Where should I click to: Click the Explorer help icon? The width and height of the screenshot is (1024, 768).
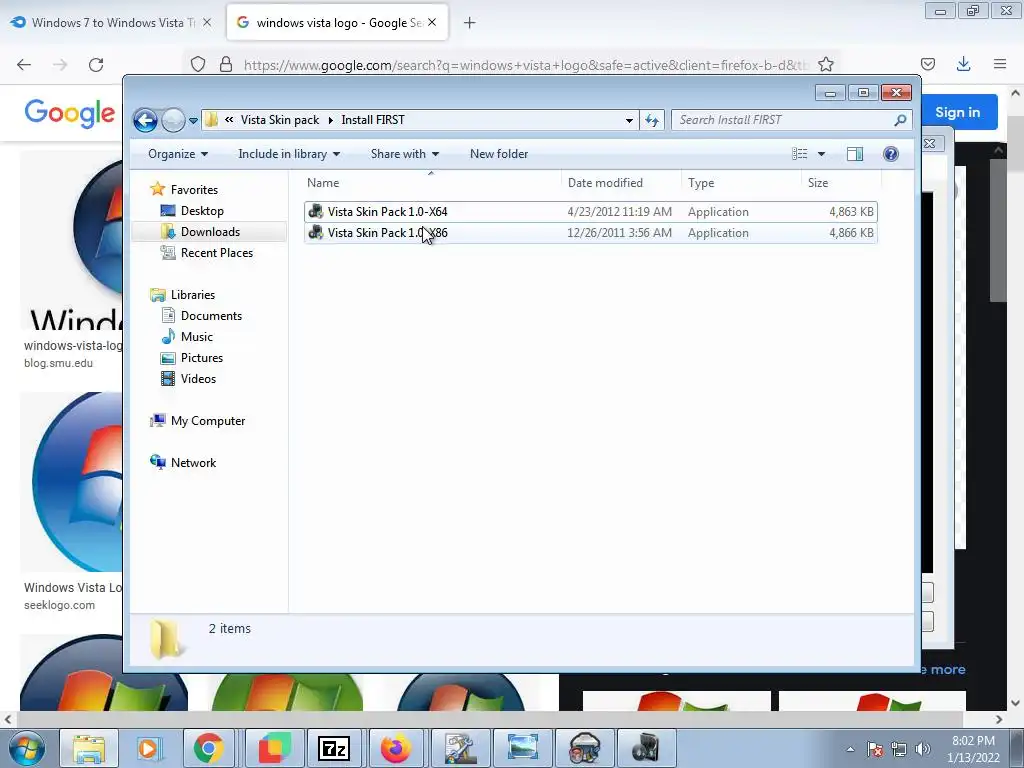point(890,154)
